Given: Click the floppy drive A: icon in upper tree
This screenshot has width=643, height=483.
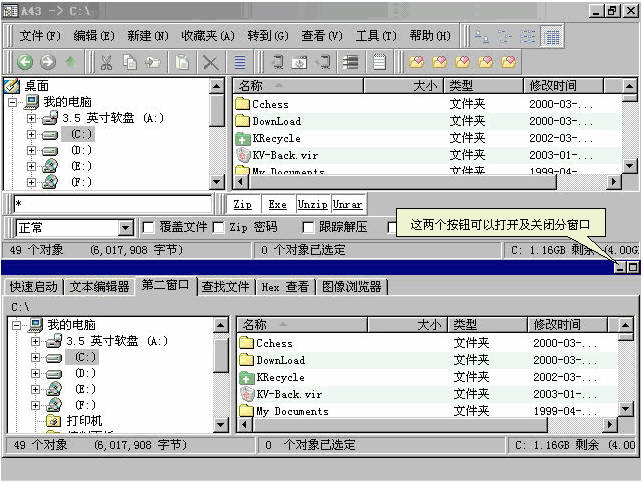Looking at the screenshot, I should point(50,118).
